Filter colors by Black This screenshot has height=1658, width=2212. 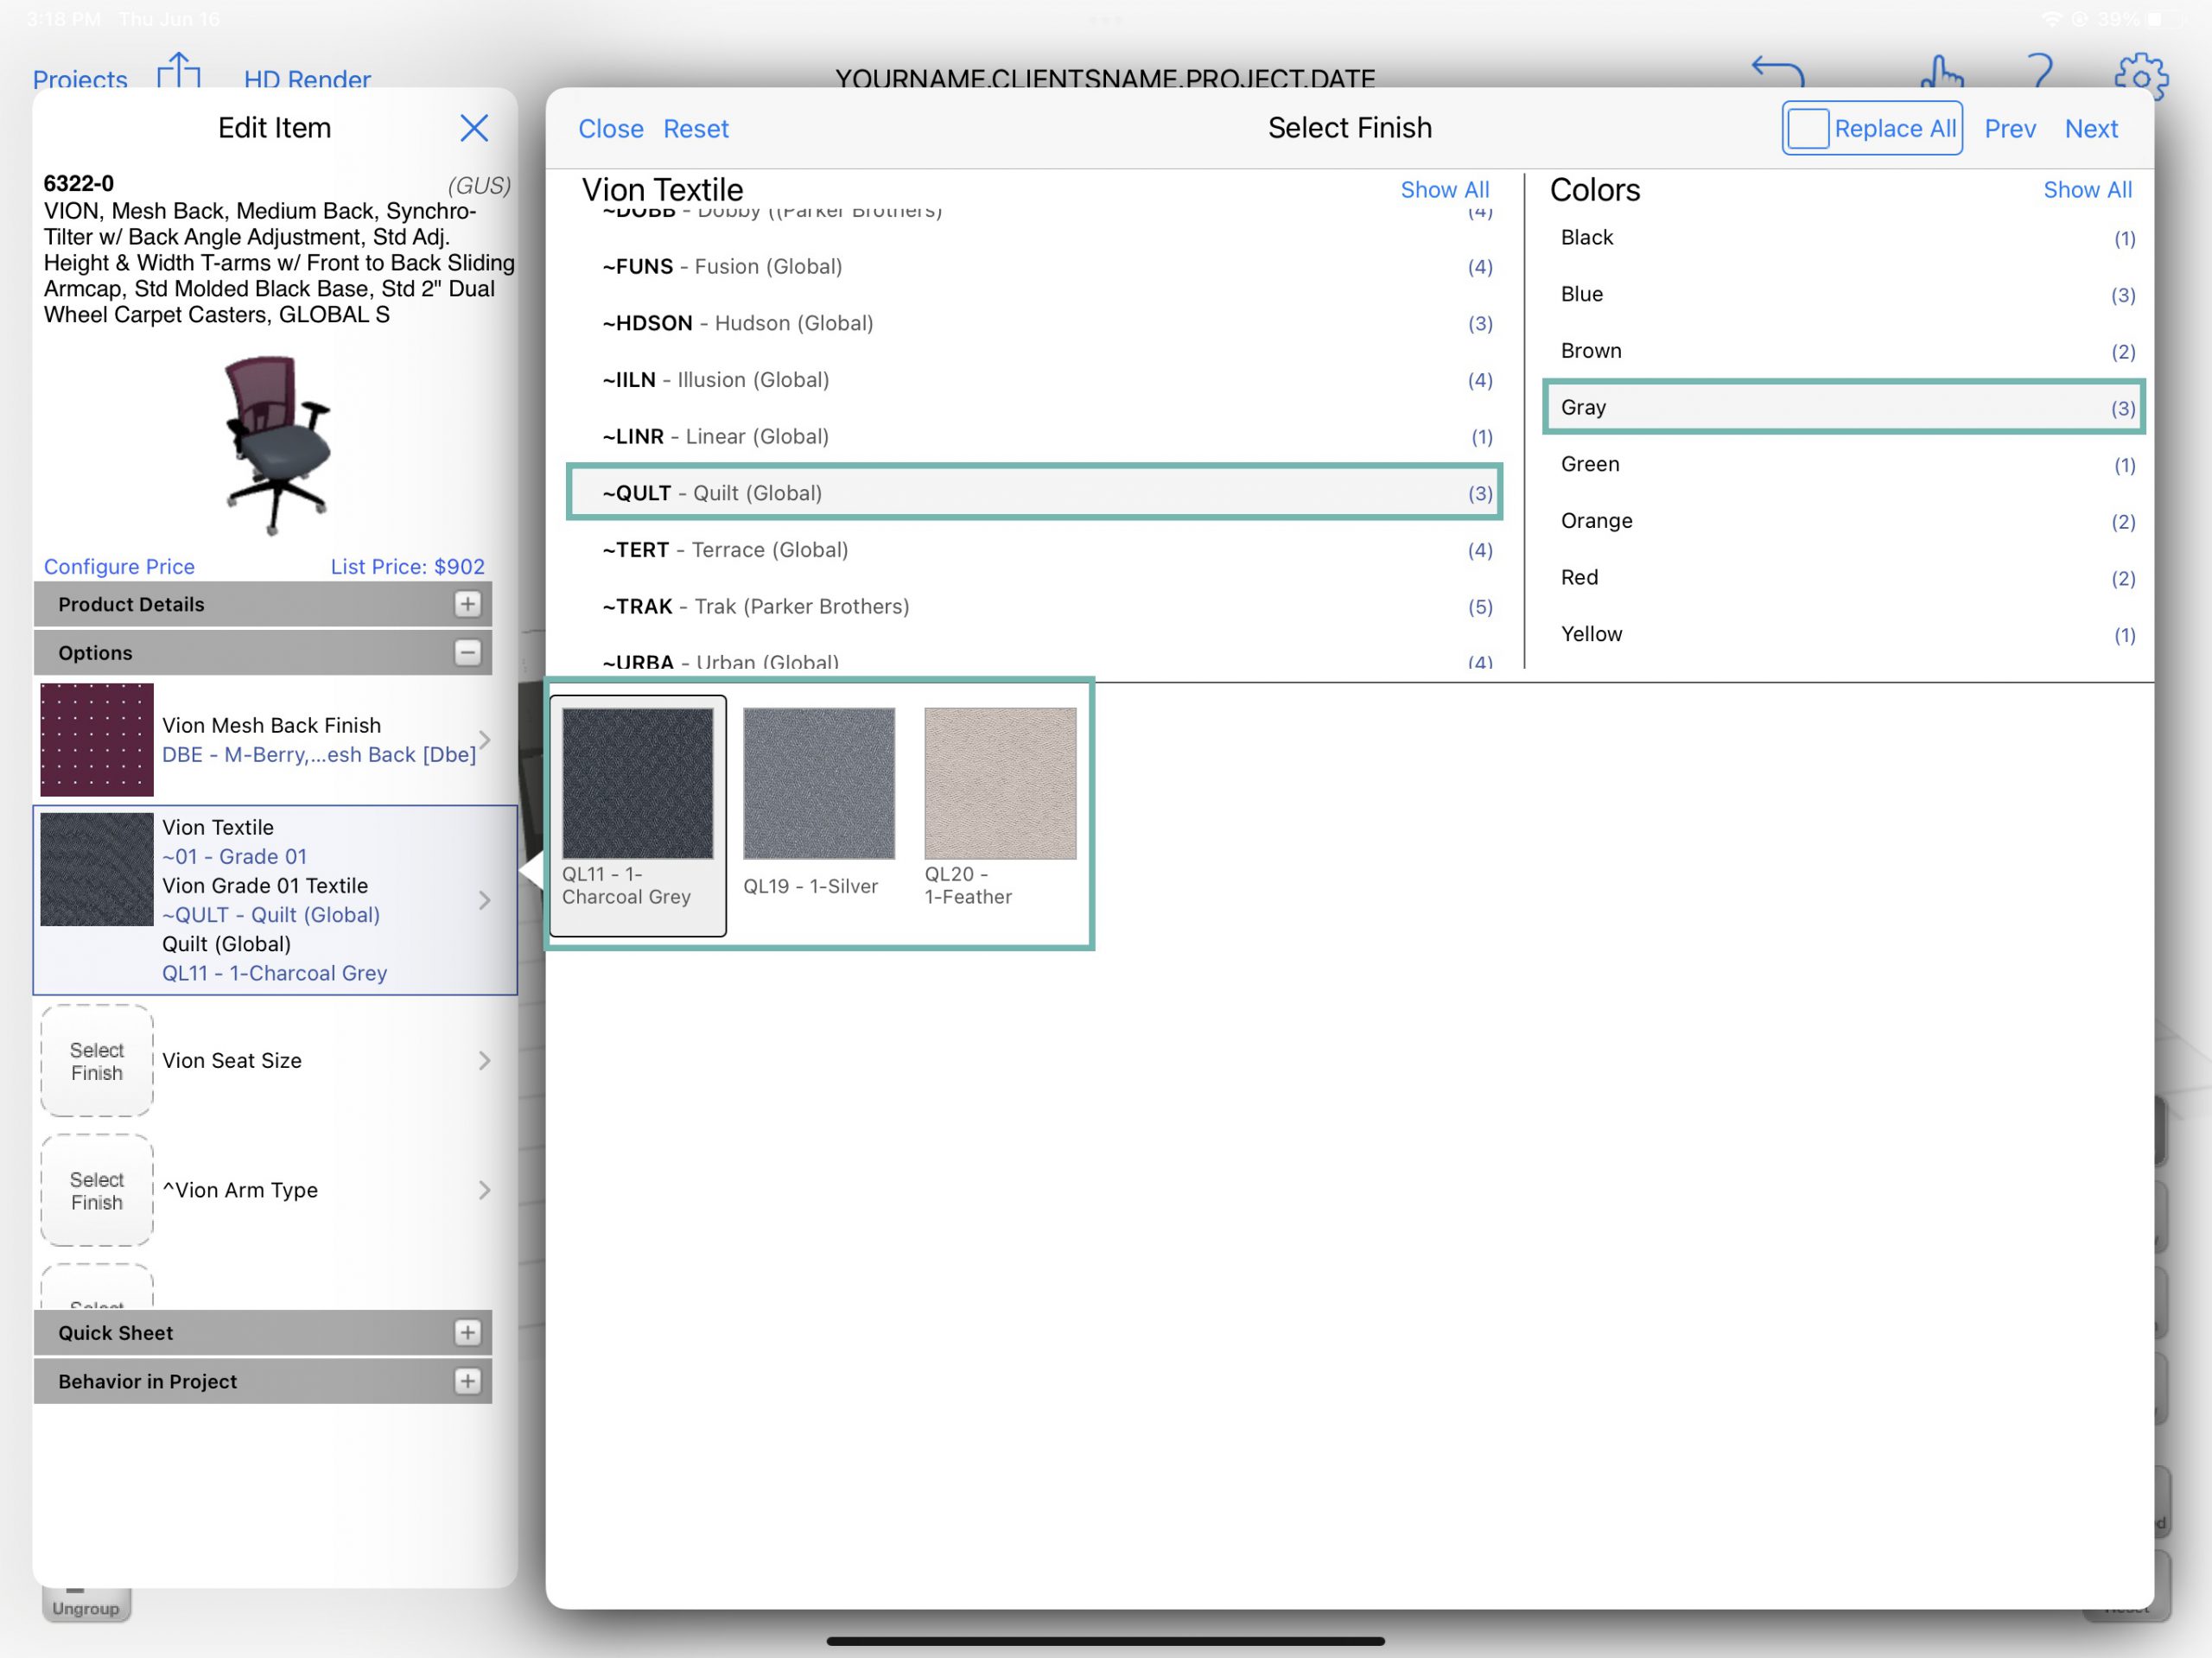[1844, 238]
